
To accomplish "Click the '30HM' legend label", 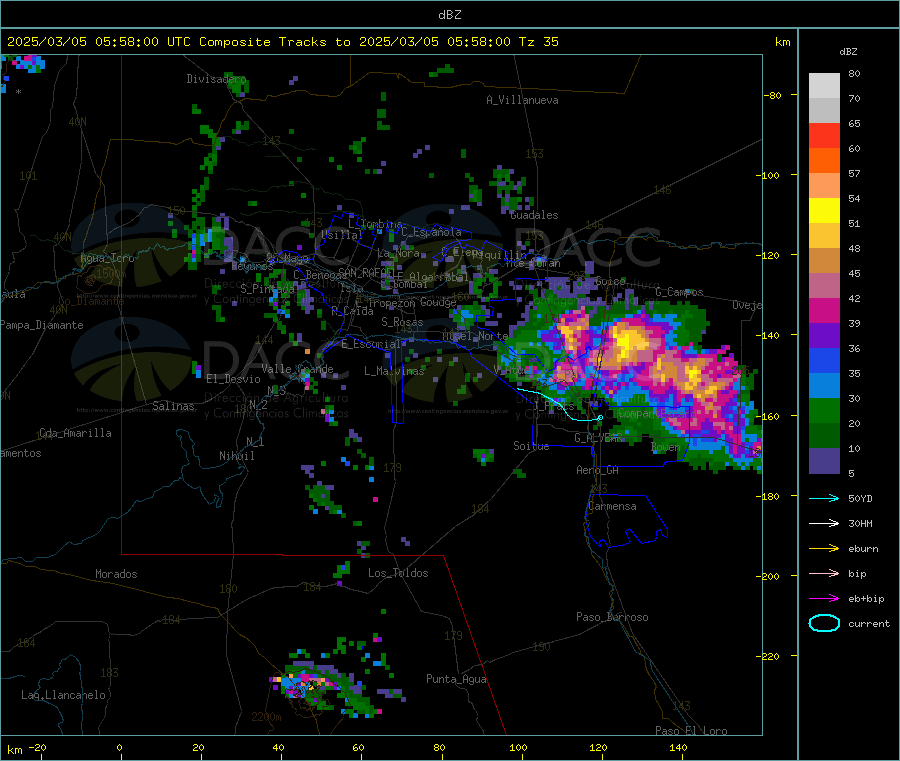I will pos(860,523).
